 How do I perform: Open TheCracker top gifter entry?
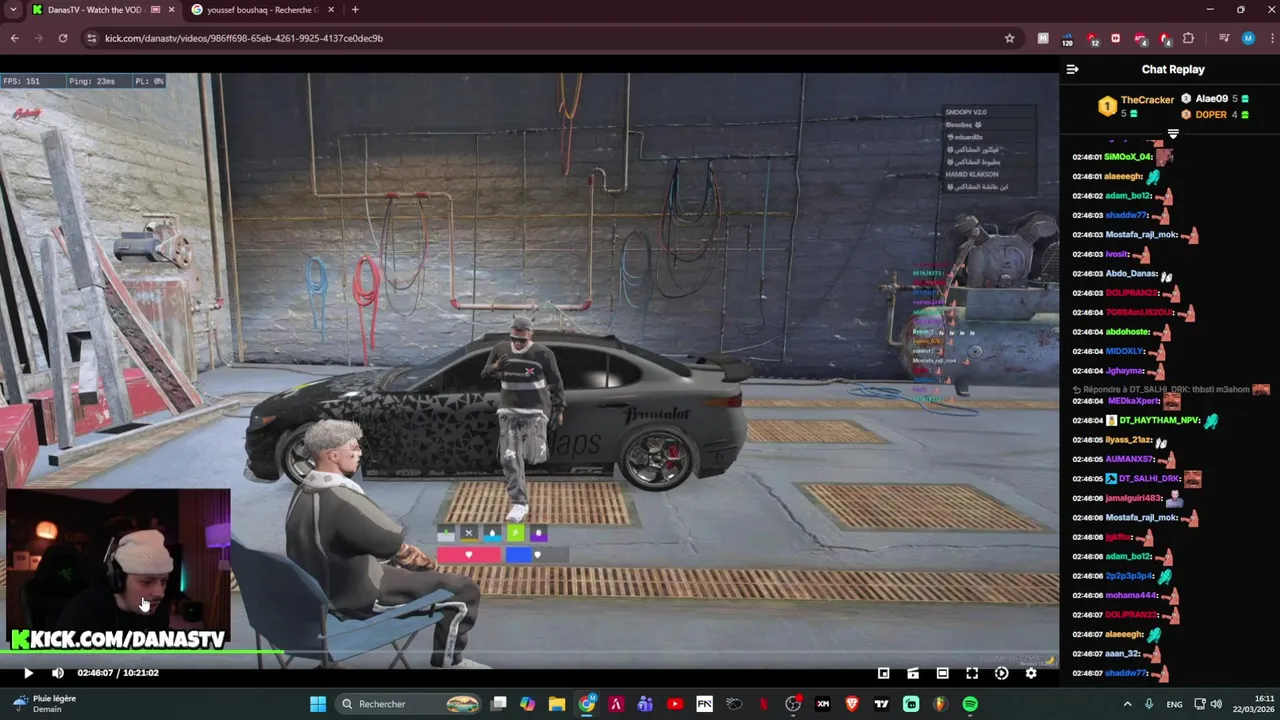(1136, 106)
